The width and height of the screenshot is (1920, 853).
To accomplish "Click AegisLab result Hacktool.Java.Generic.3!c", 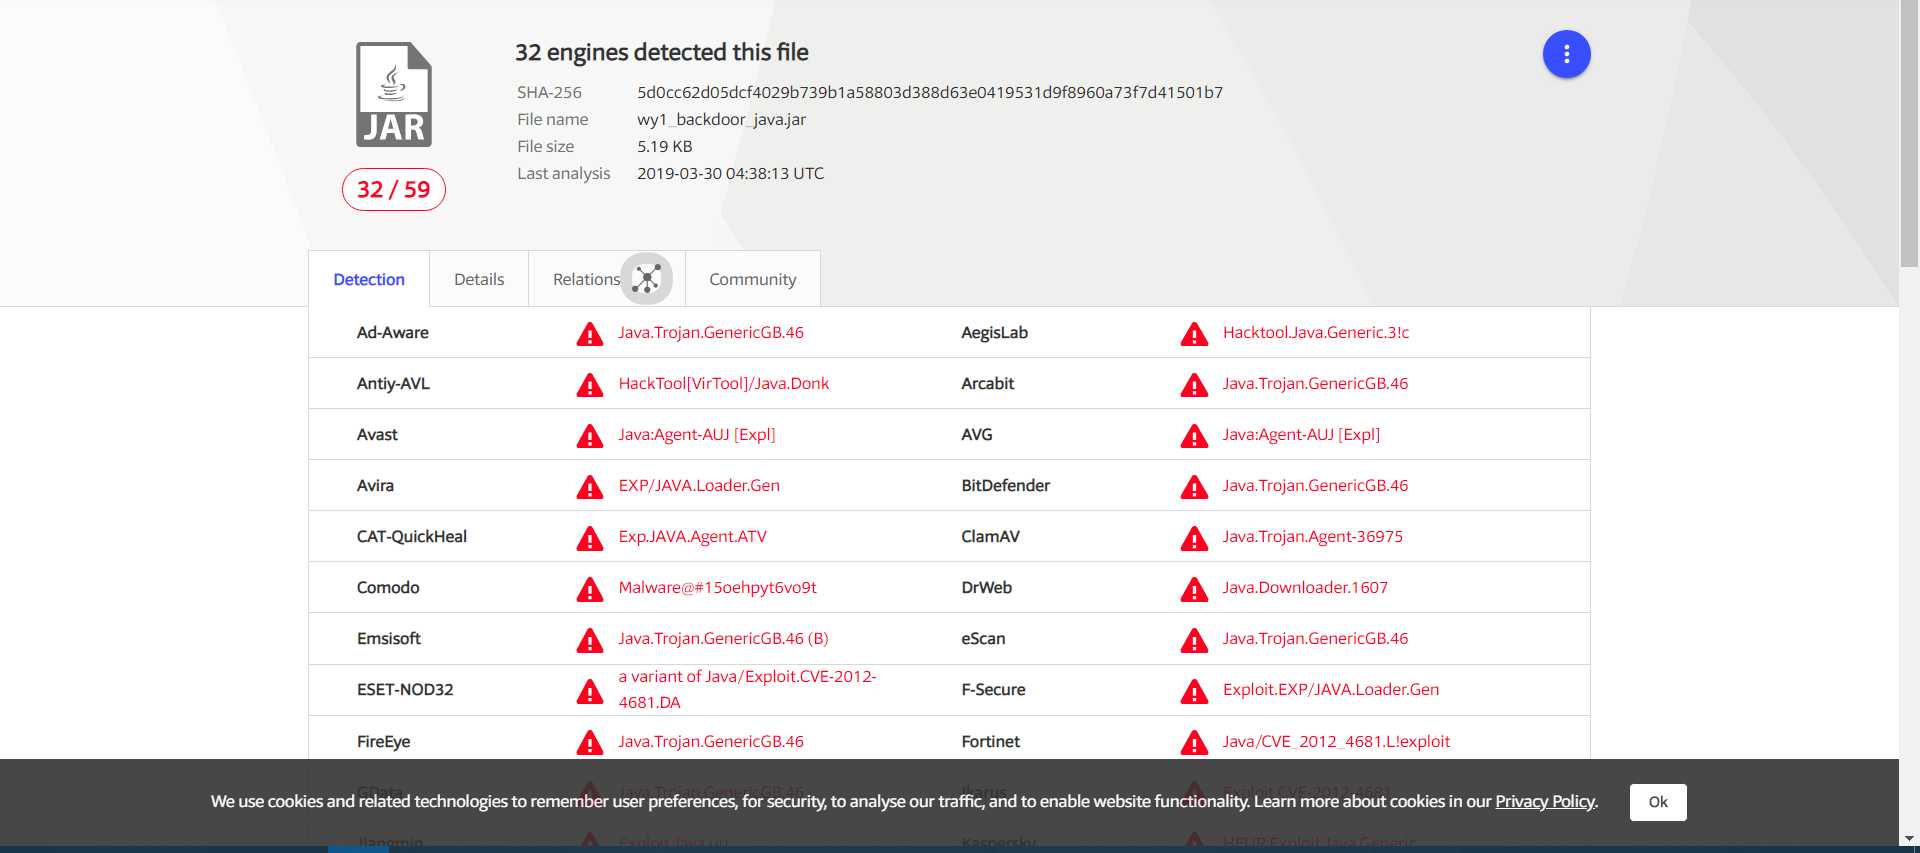I will 1316,332.
